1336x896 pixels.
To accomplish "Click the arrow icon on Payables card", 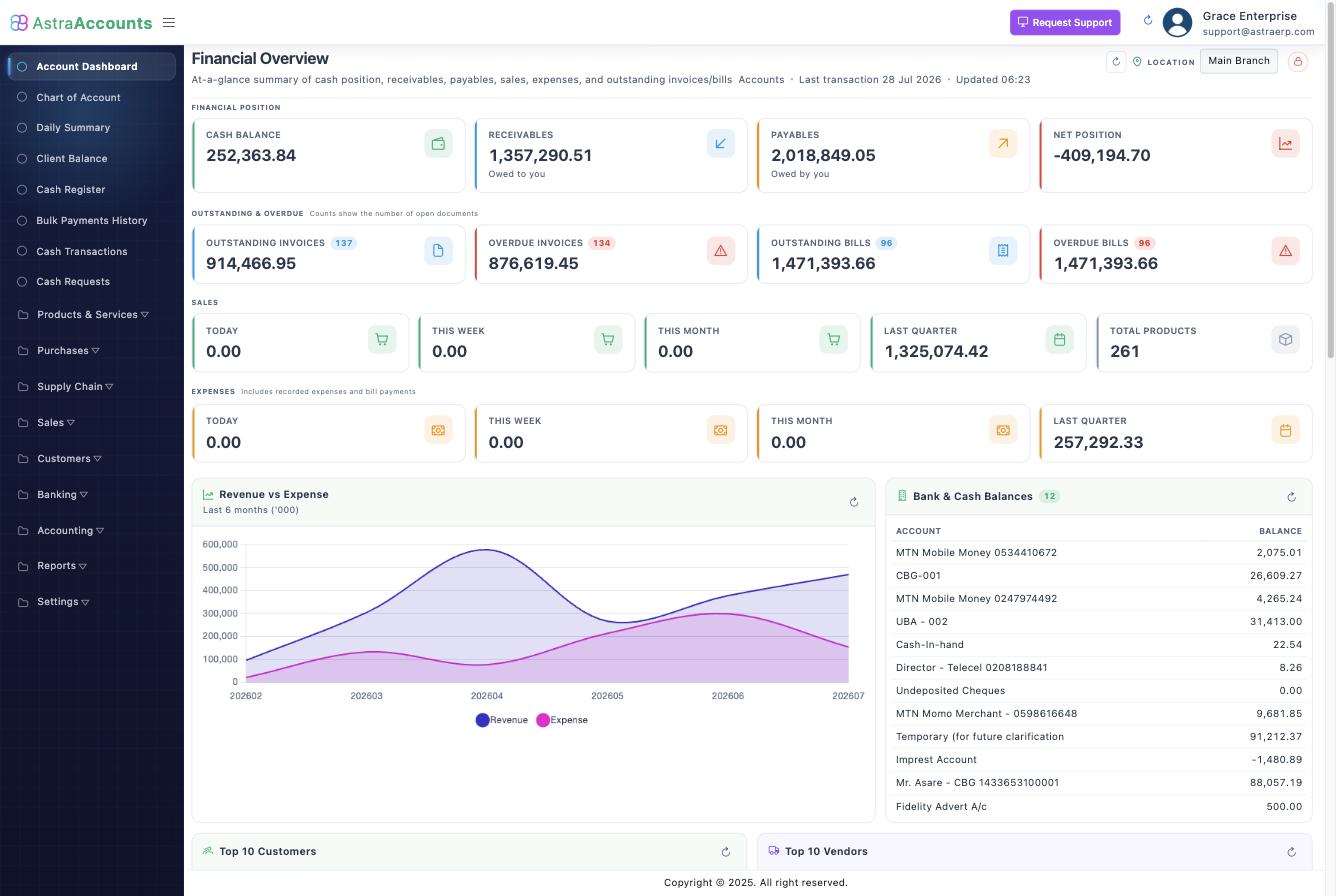I will 1003,144.
